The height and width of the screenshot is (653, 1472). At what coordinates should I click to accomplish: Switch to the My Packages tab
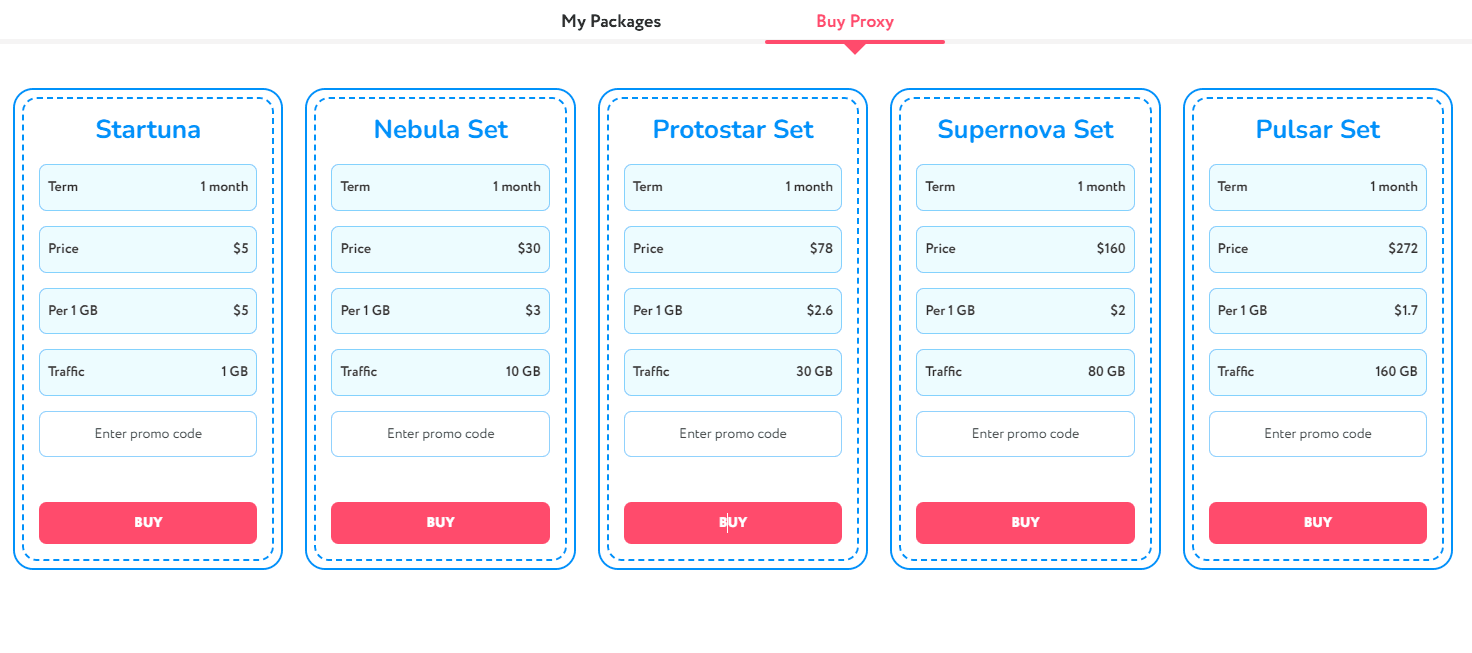(x=611, y=21)
